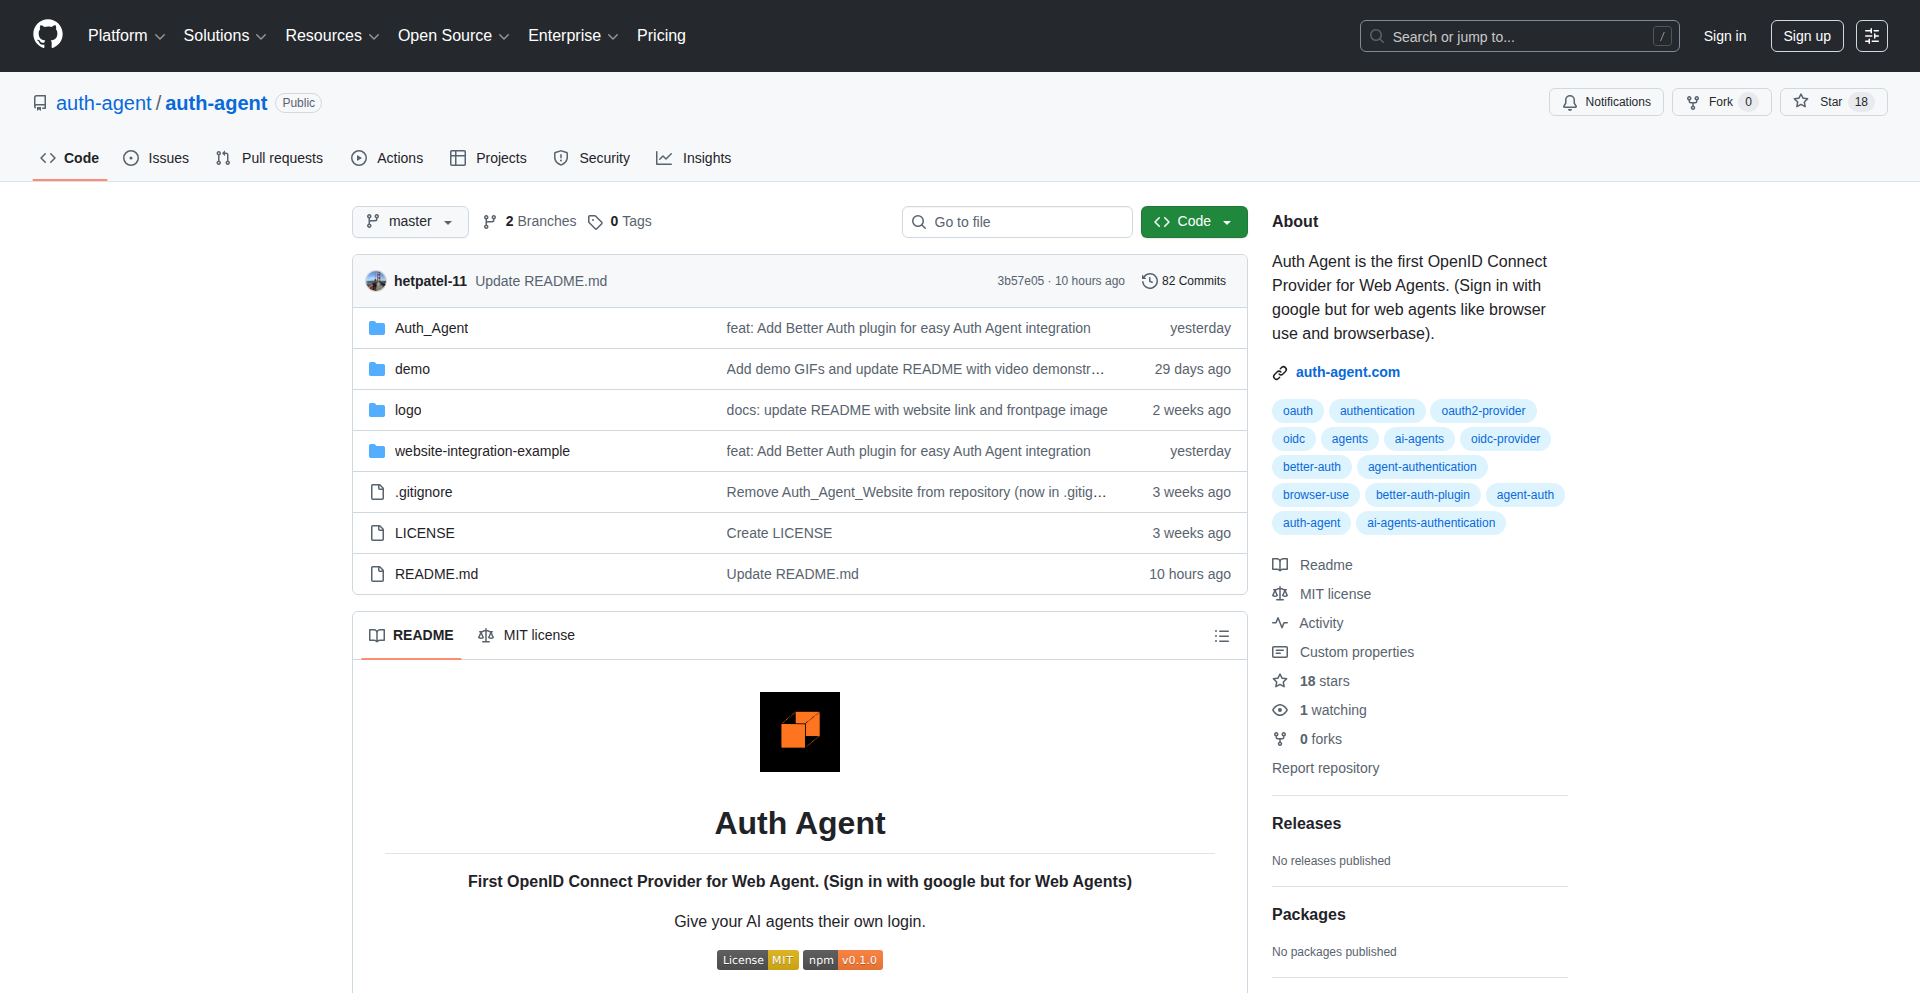Click the Notifications bell button

coord(1606,102)
